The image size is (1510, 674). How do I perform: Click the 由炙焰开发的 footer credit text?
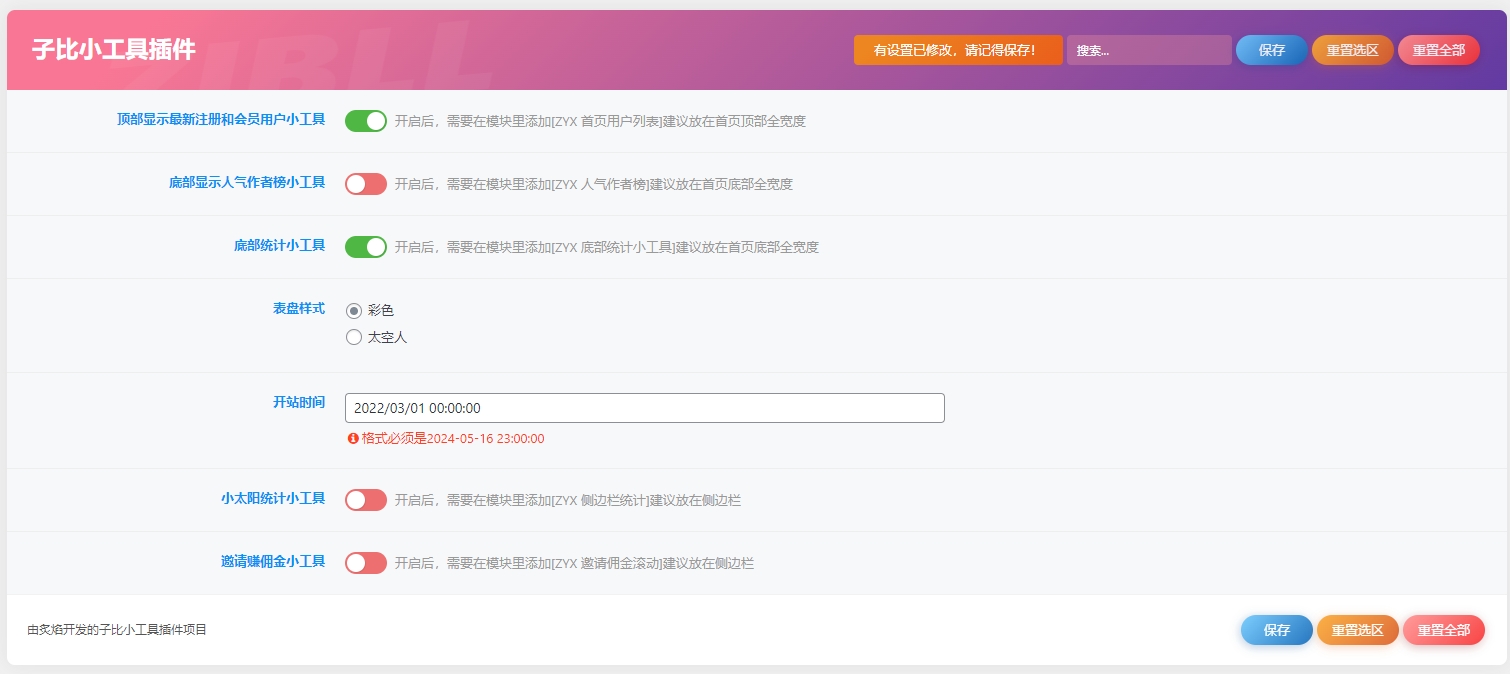click(117, 630)
